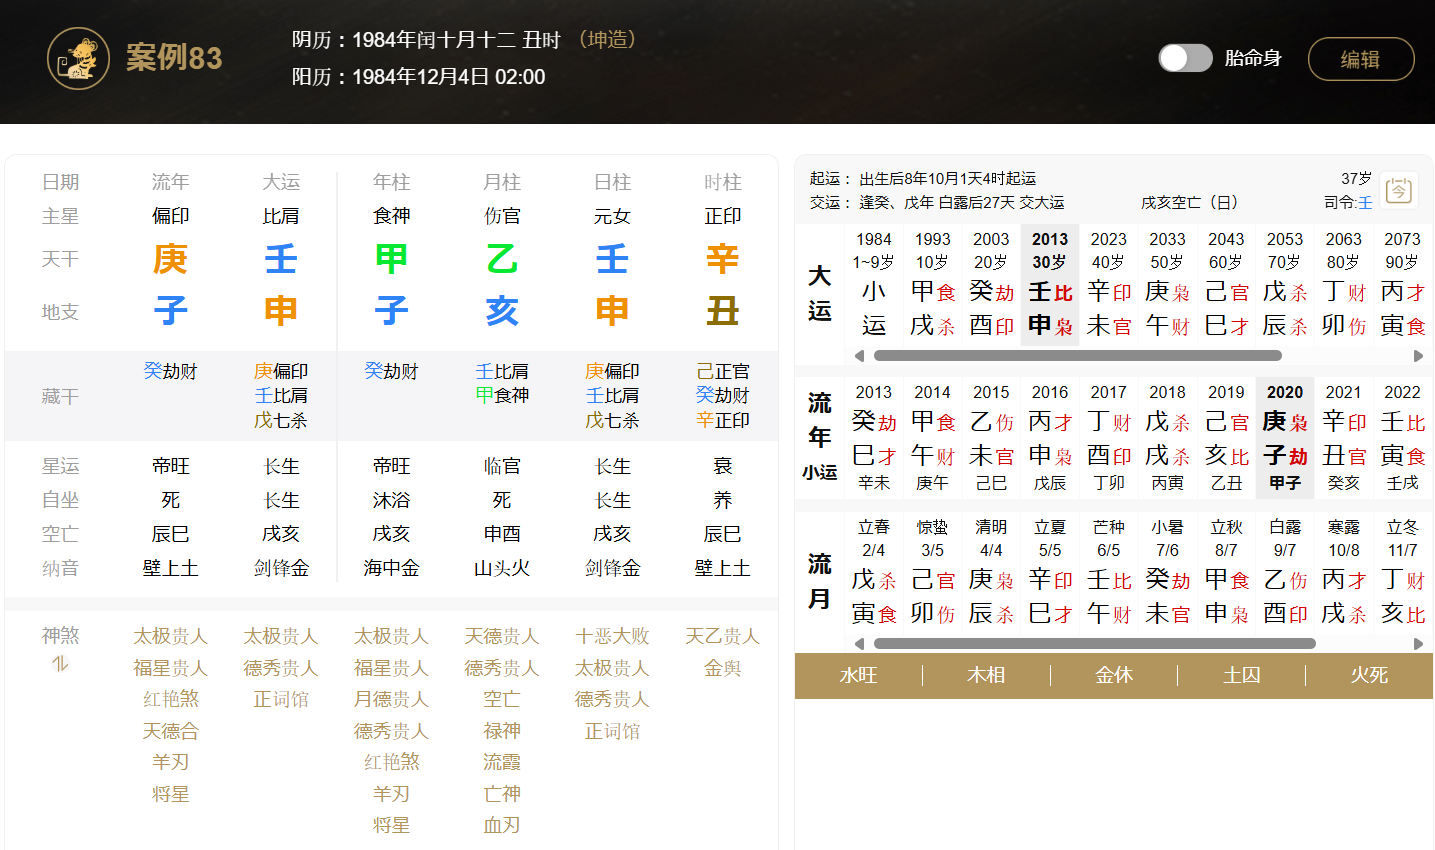Click the 金舆 神煞 entry
The width and height of the screenshot is (1435, 850).
click(x=723, y=668)
